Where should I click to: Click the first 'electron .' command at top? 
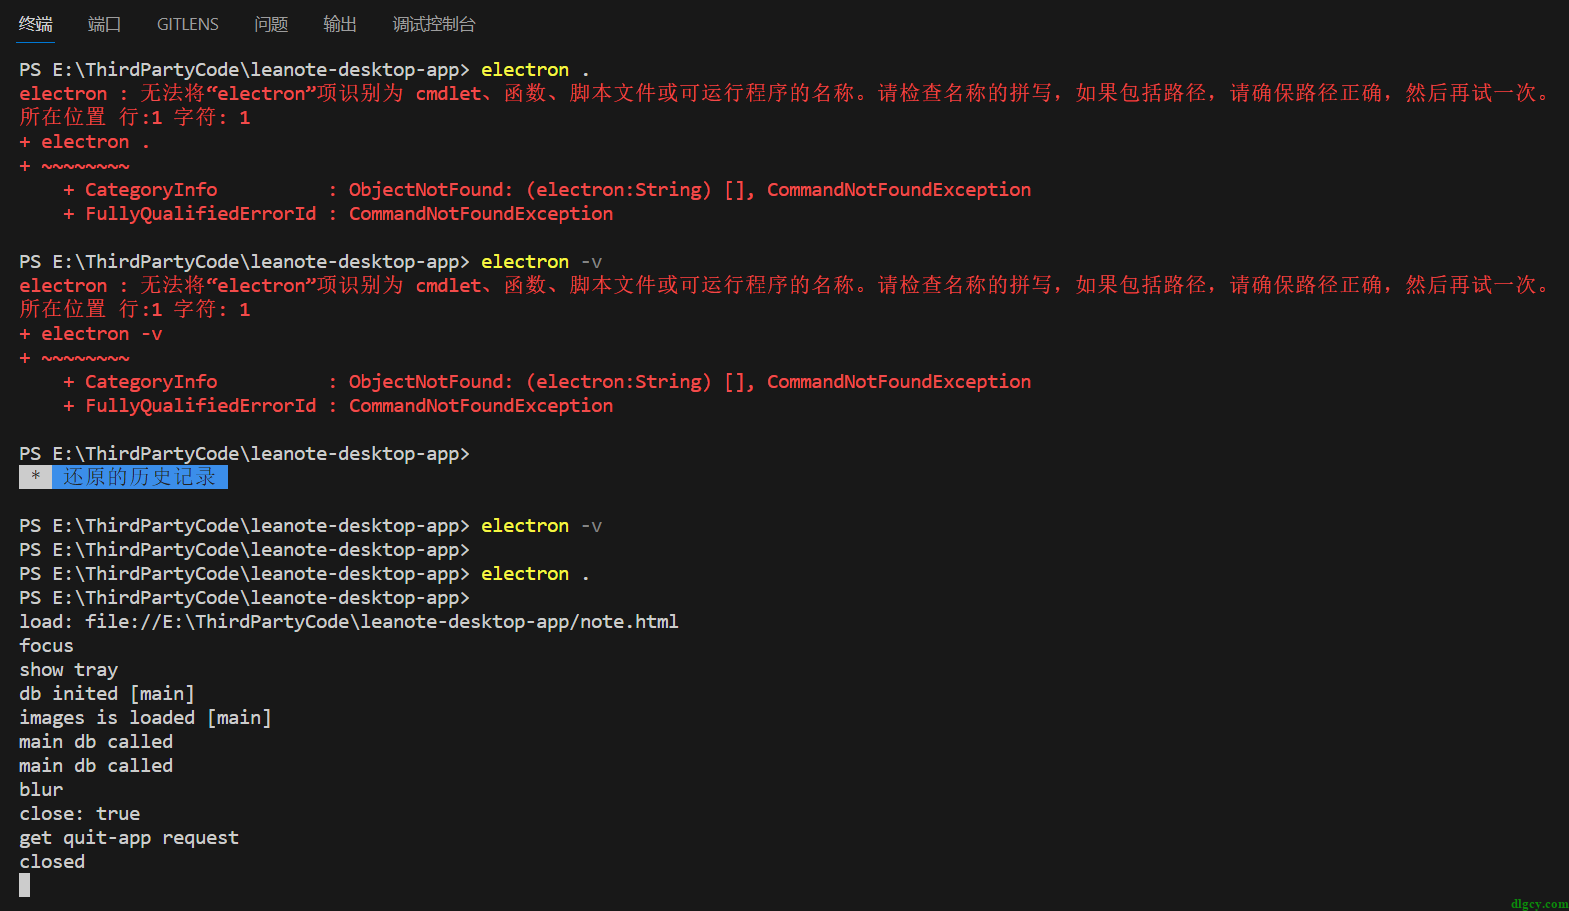(x=535, y=69)
